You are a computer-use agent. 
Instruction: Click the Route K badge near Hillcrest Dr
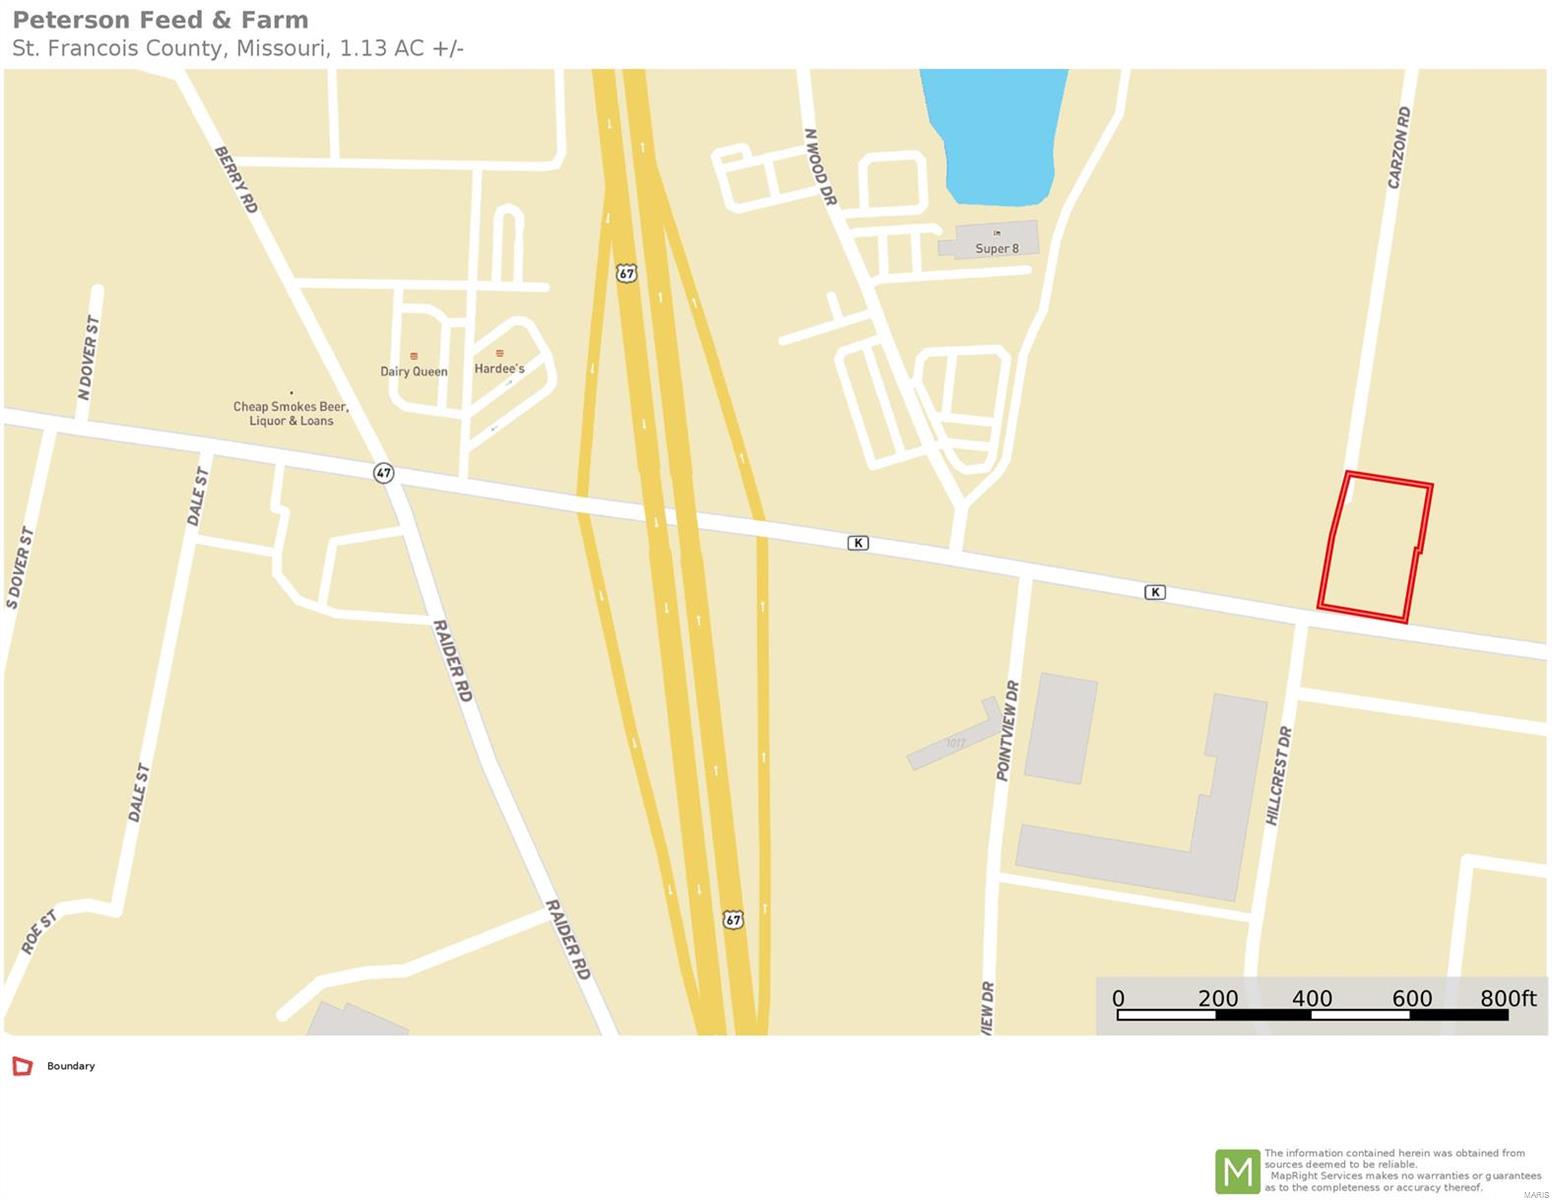pyautogui.click(x=1155, y=592)
